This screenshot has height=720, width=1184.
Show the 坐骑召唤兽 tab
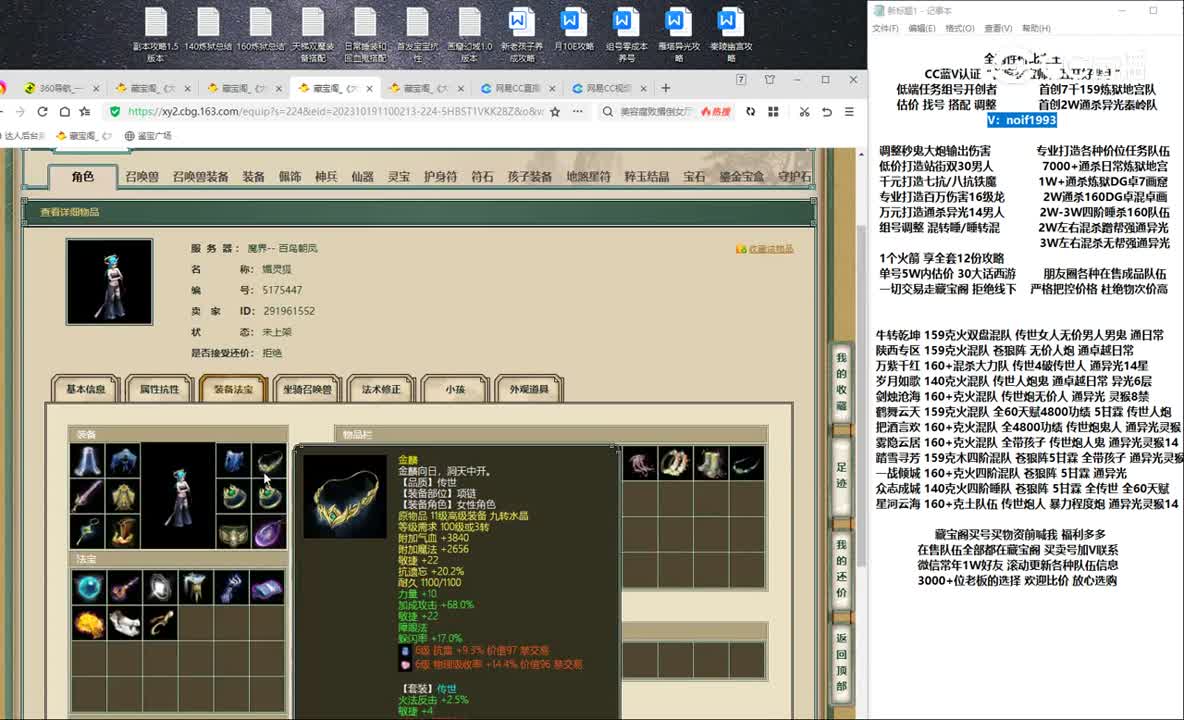tap(307, 389)
